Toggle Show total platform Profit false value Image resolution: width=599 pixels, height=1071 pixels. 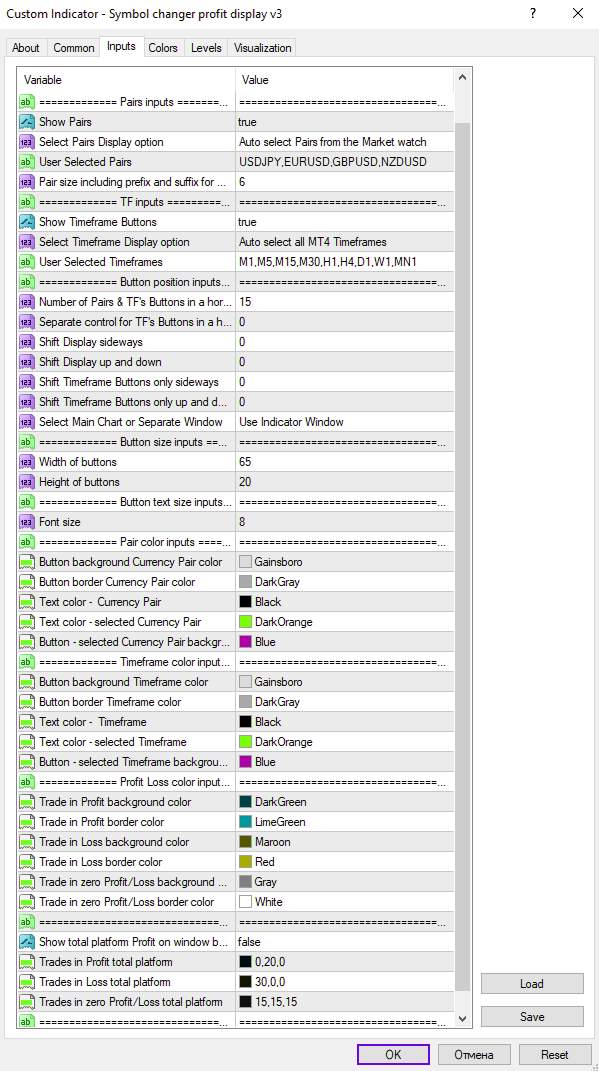344,942
